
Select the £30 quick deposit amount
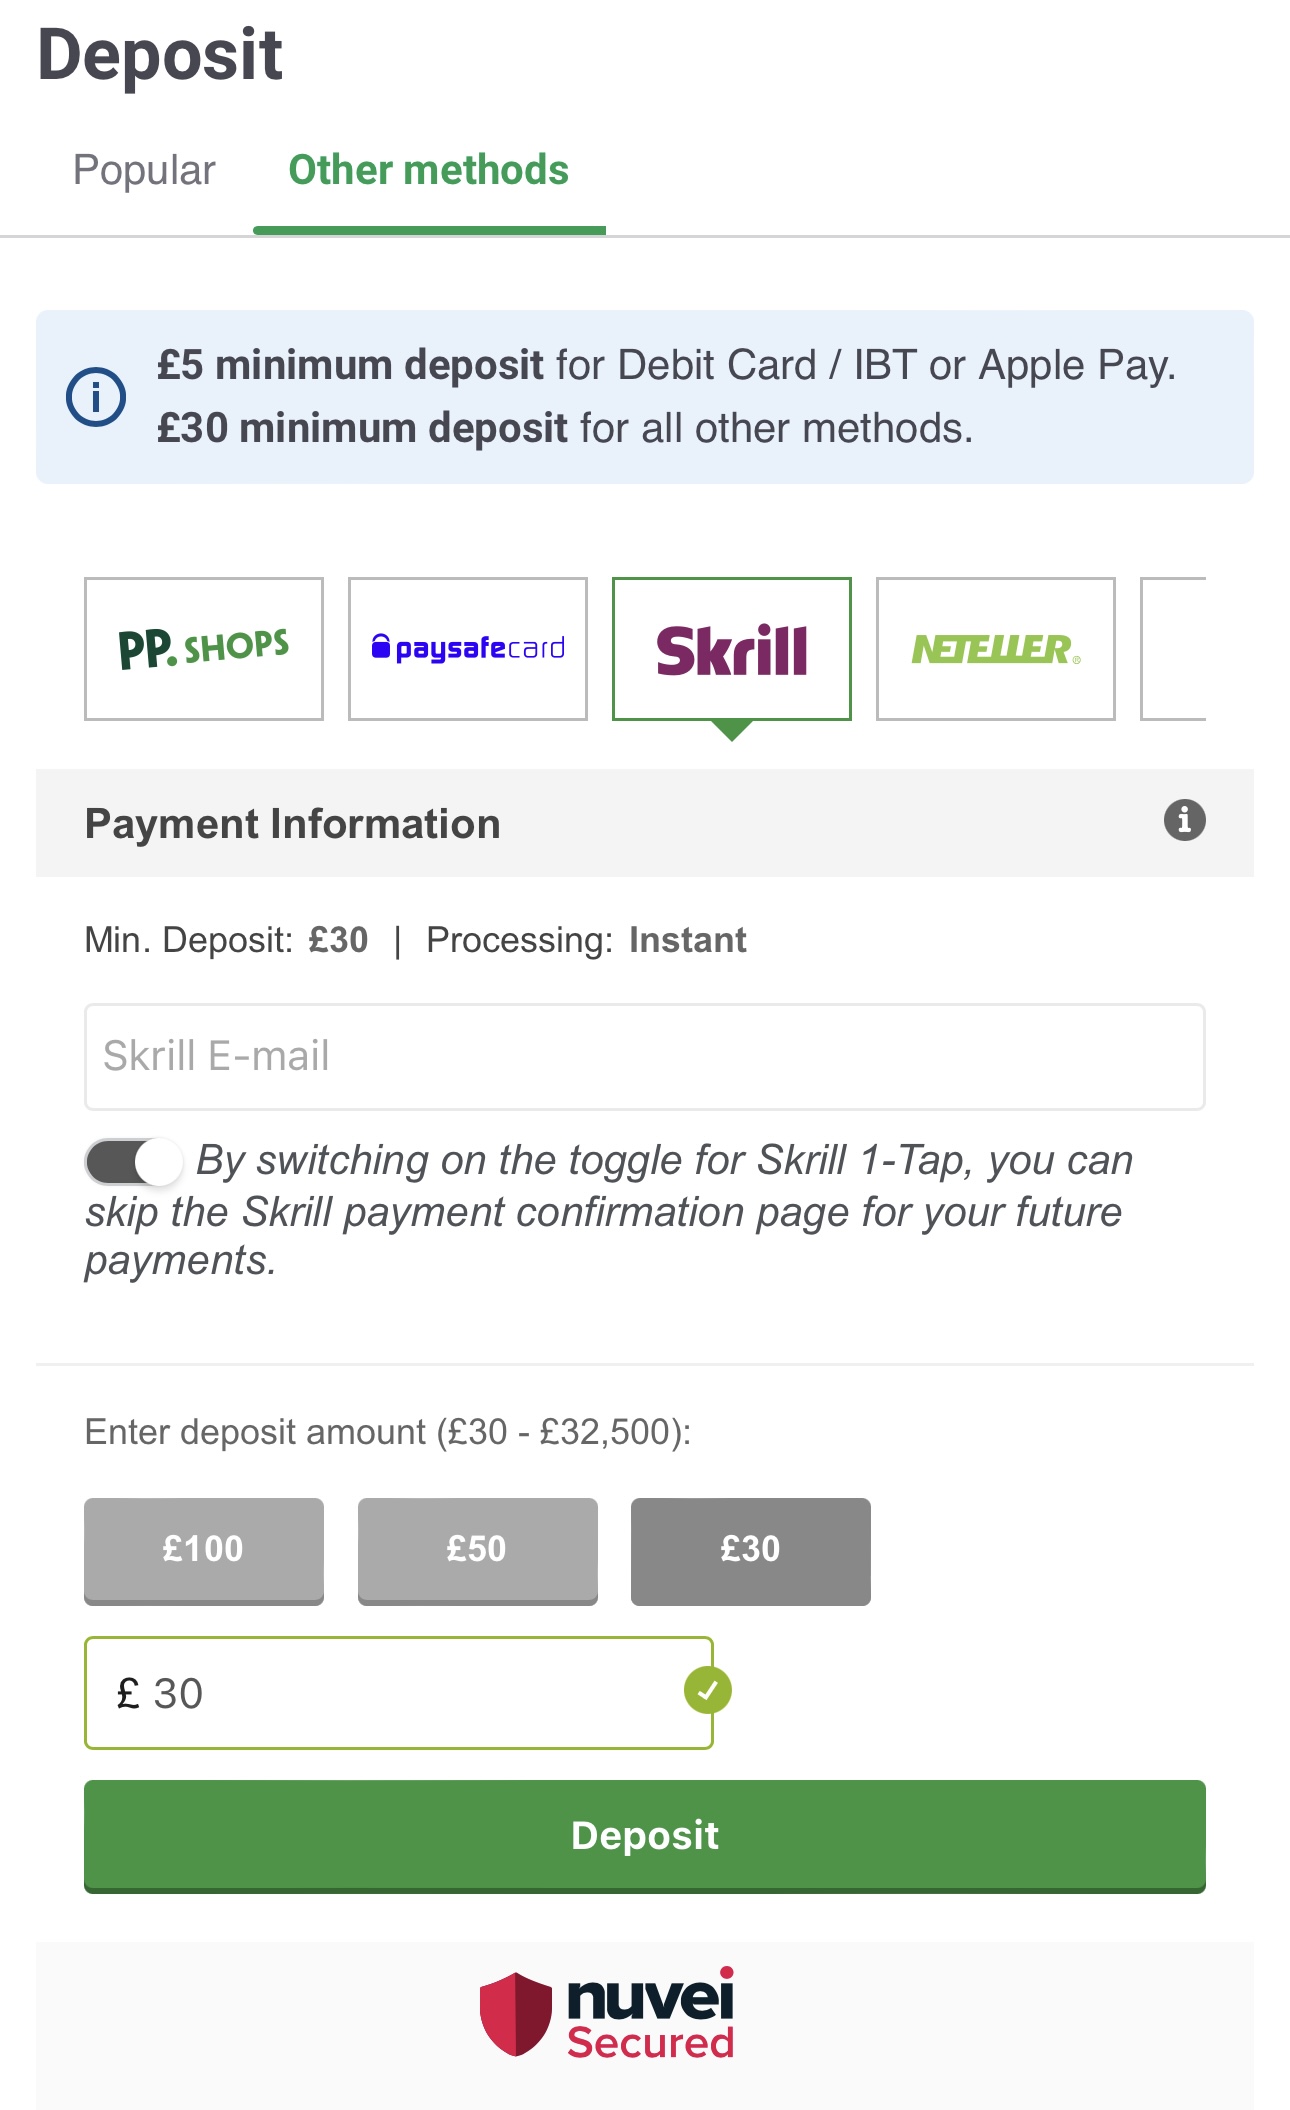click(x=750, y=1550)
